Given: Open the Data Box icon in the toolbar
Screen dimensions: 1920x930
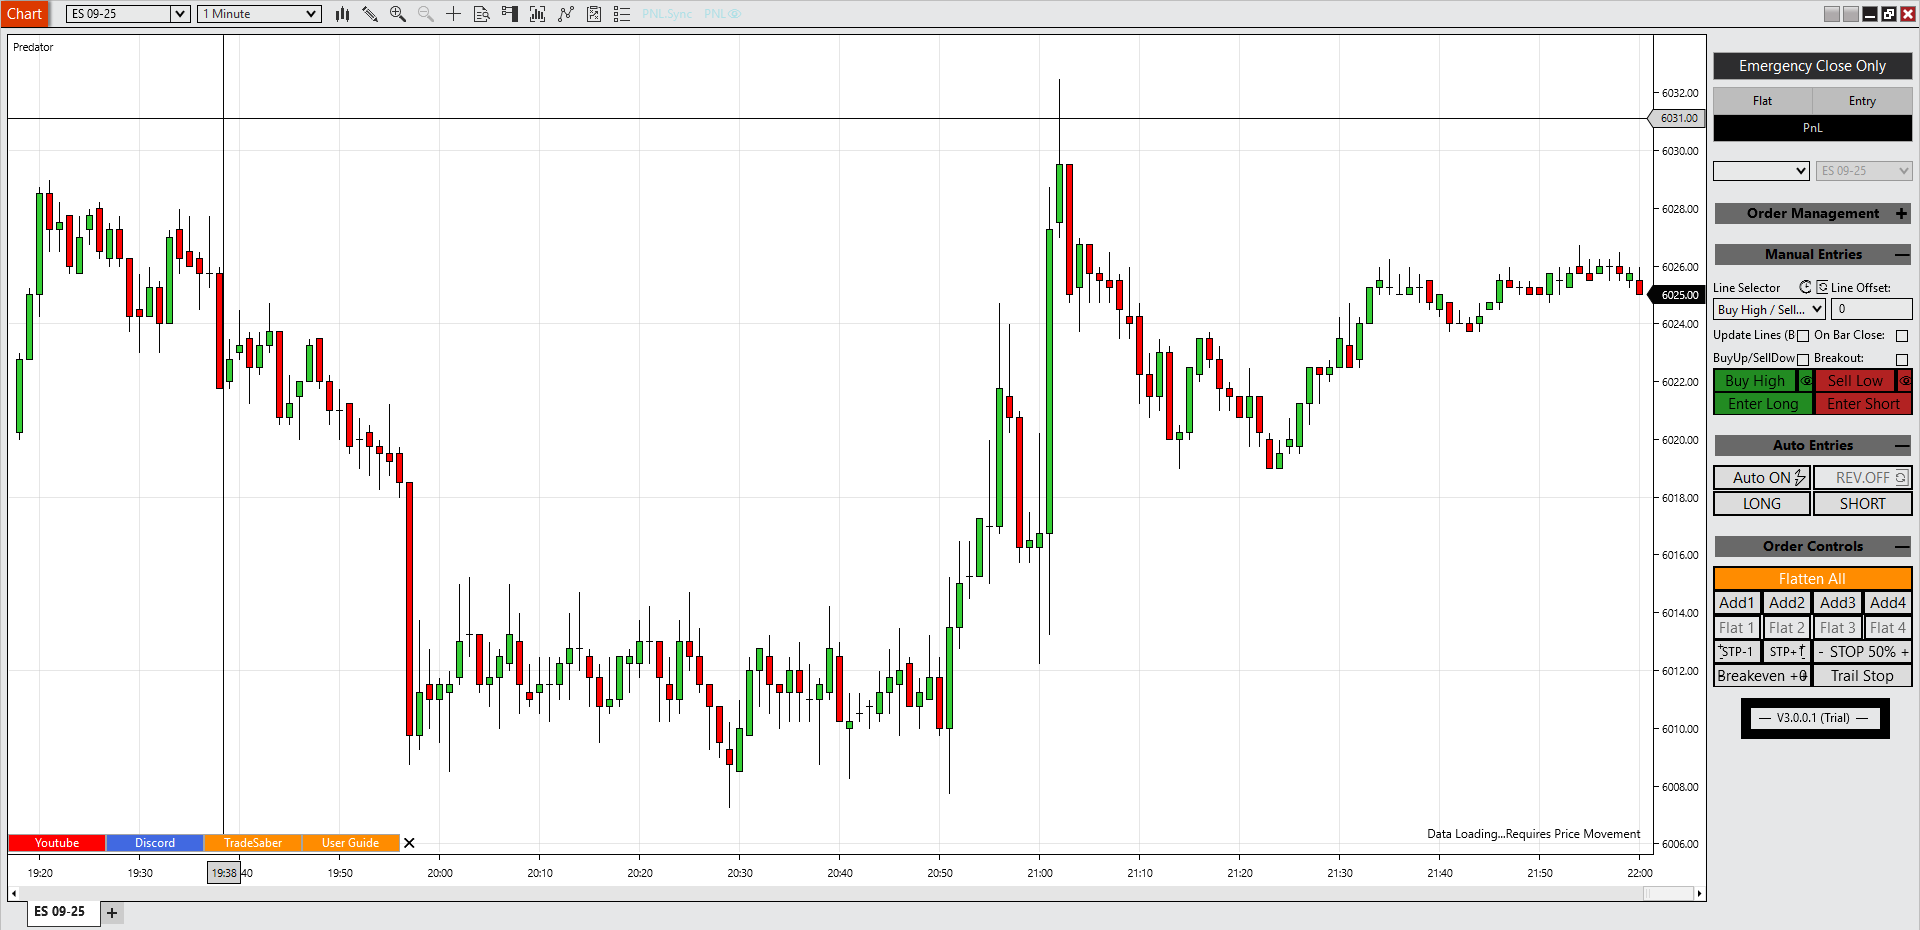Looking at the screenshot, I should click(482, 14).
